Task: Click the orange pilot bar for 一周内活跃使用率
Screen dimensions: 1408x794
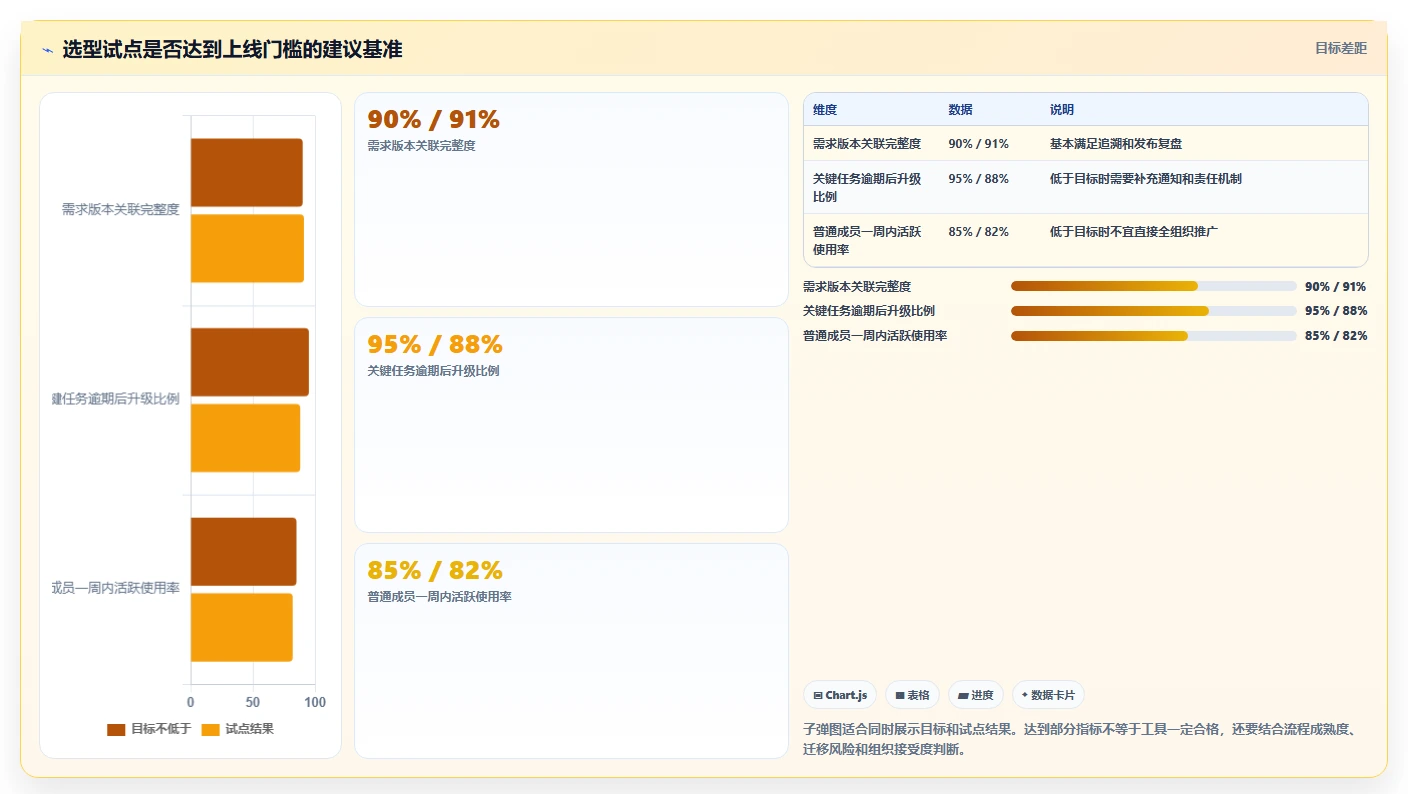Action: click(x=242, y=627)
